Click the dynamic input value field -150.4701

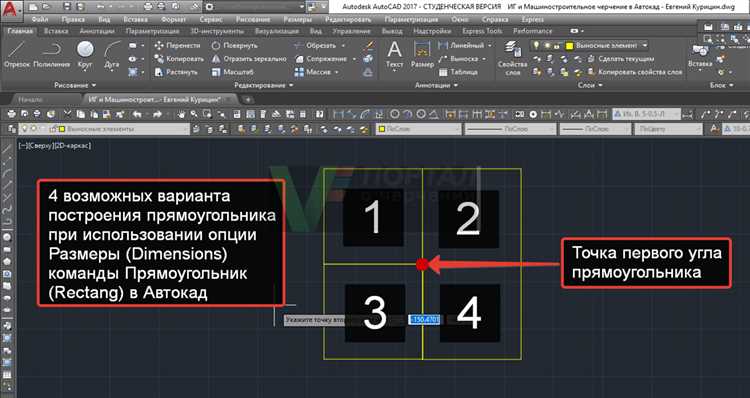point(424,320)
